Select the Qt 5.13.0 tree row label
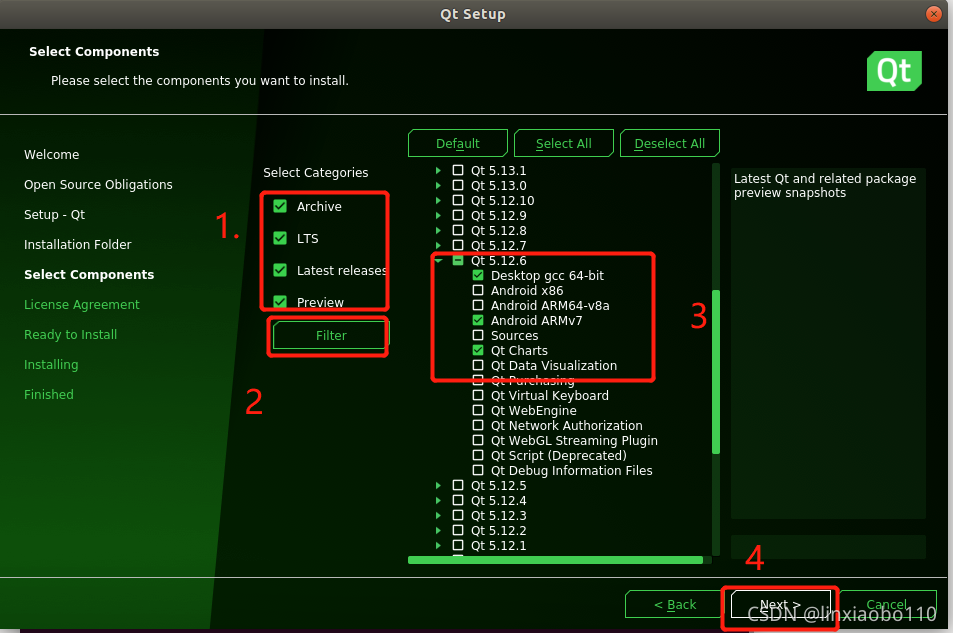The image size is (953, 633). (x=498, y=185)
